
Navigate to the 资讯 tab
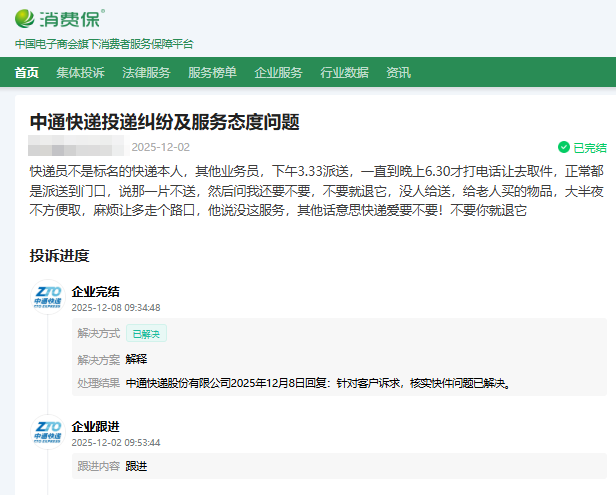pyautogui.click(x=398, y=72)
